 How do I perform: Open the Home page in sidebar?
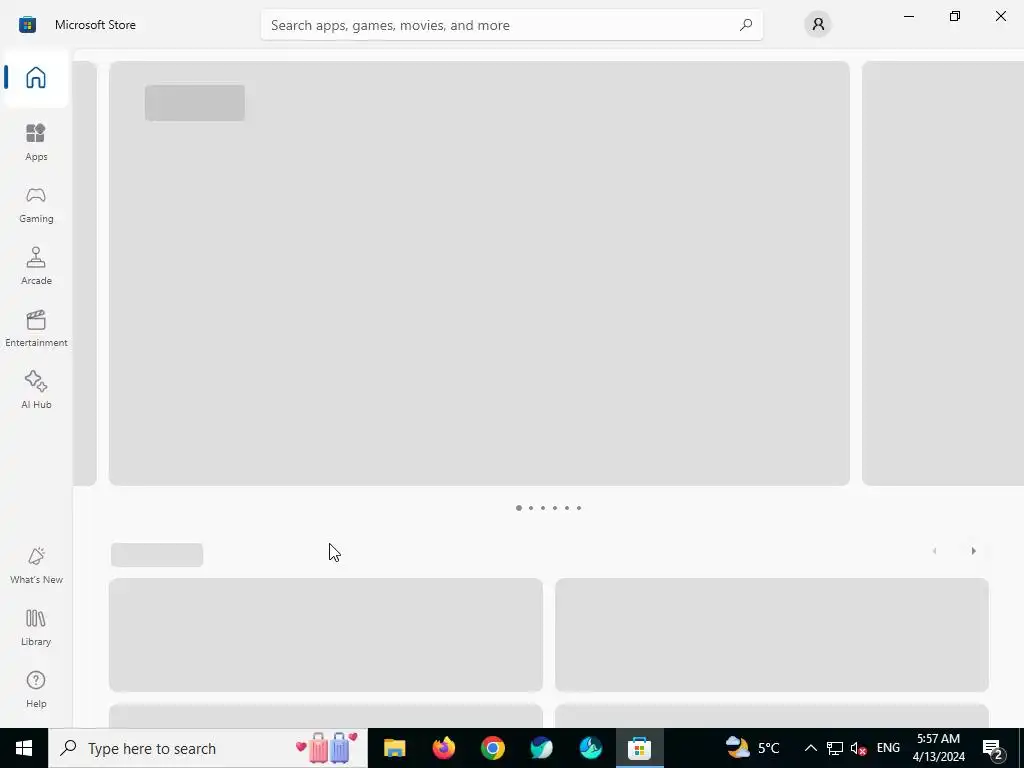coord(36,77)
